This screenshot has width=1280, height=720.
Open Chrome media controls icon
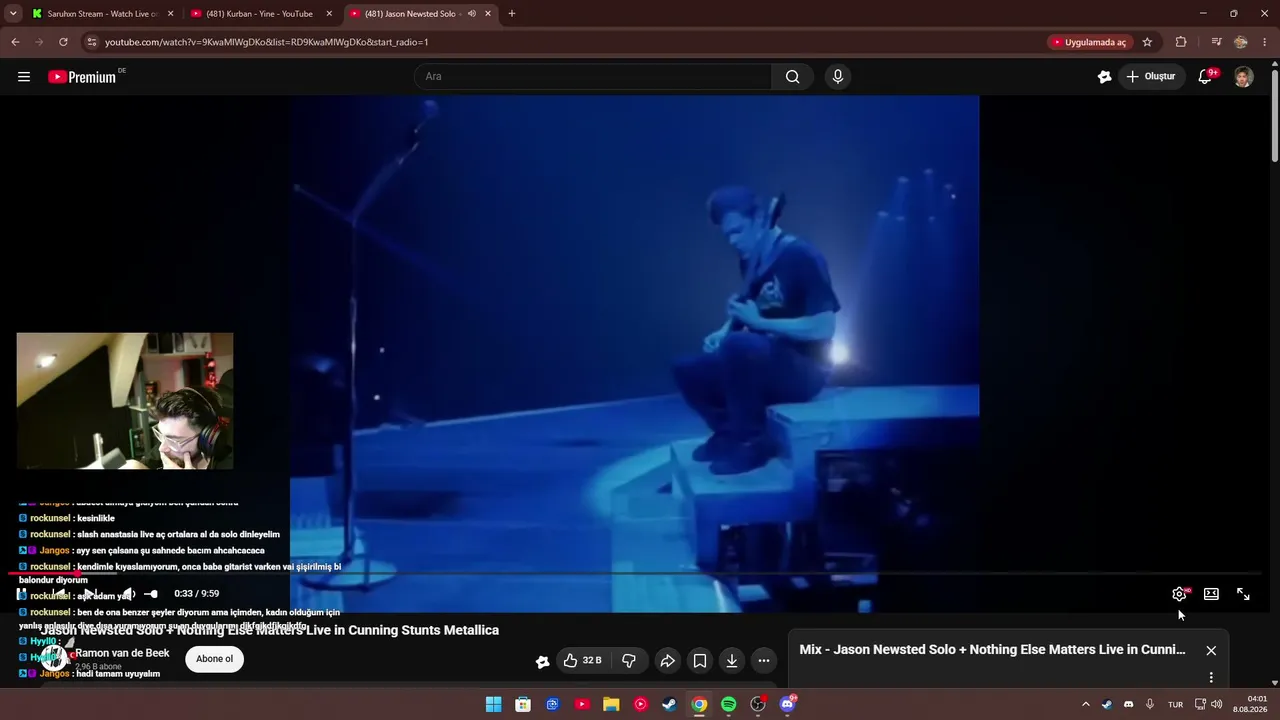1216,42
